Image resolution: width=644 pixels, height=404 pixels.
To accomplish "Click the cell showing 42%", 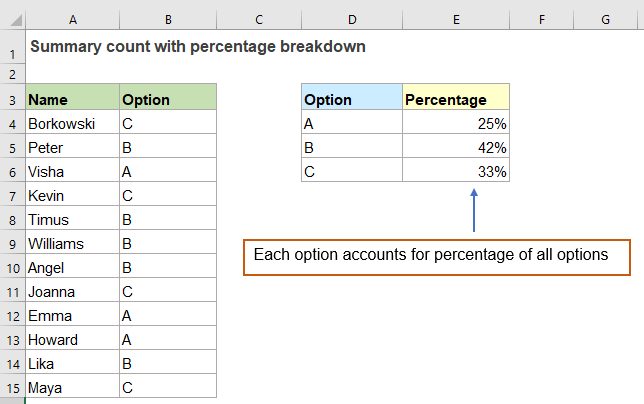I will tap(456, 147).
